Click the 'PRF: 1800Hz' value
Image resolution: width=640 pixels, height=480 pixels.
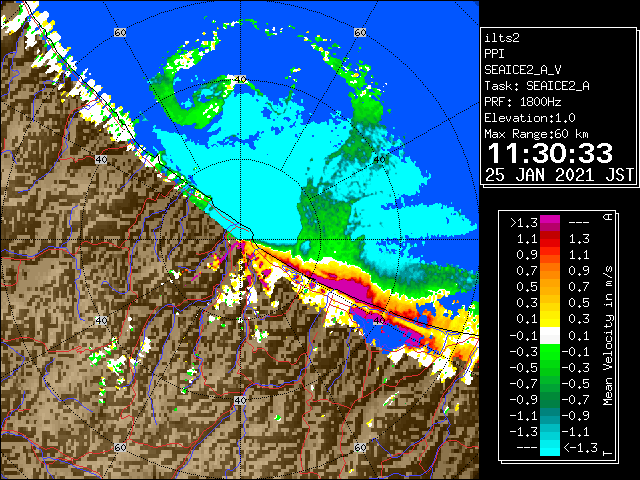[x=522, y=102]
